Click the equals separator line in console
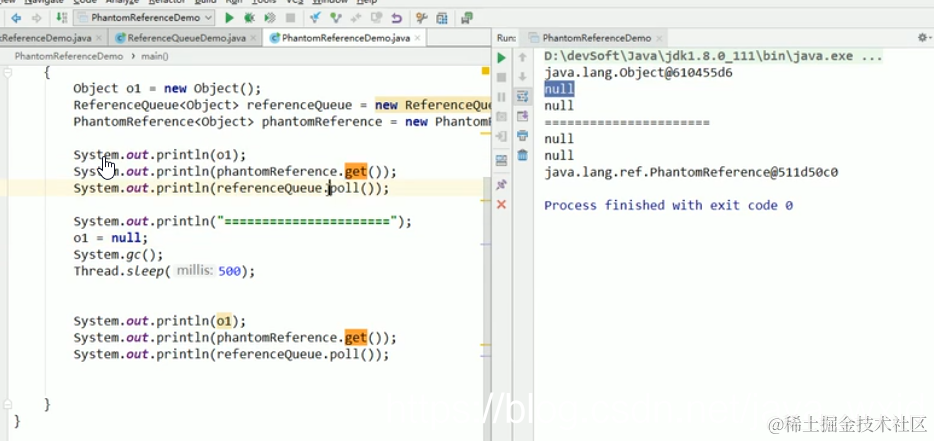934x441 pixels. click(x=627, y=123)
